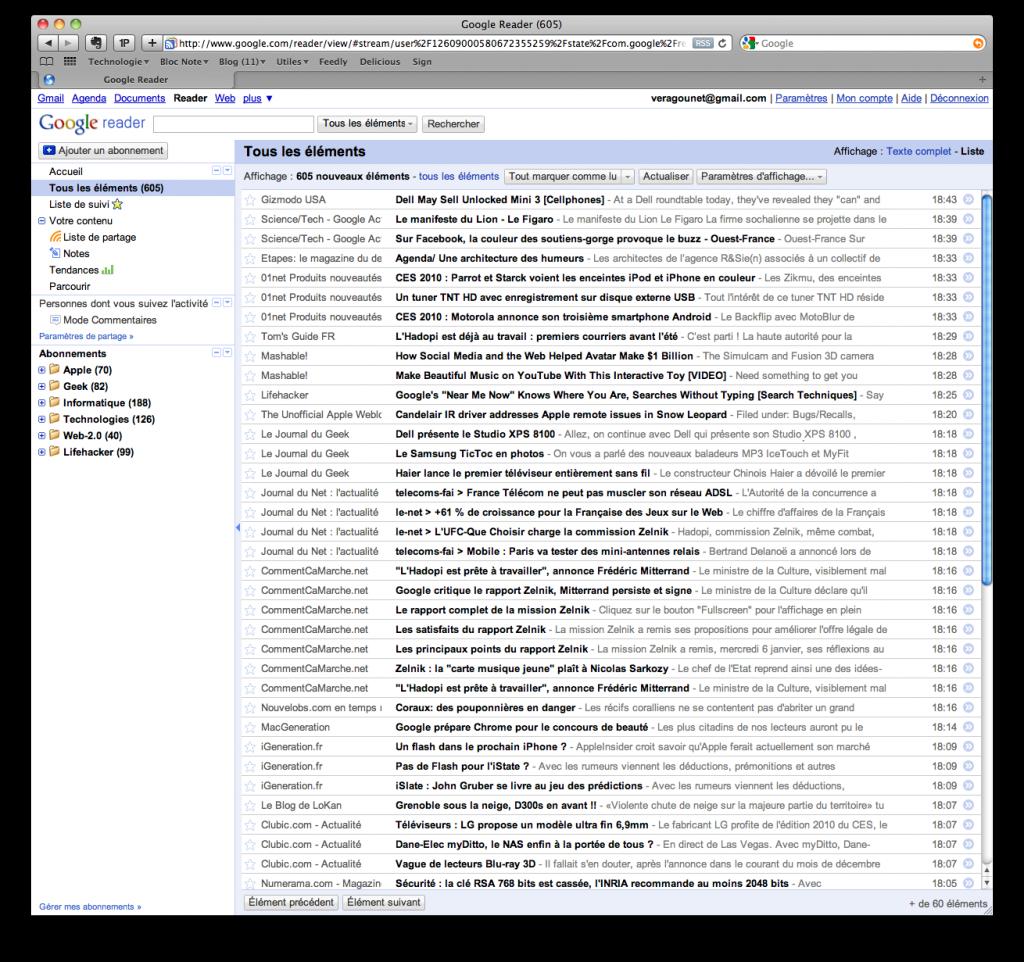The width and height of the screenshot is (1024, 962).
Task: Click the Notes sidebar icon
Action: point(56,253)
